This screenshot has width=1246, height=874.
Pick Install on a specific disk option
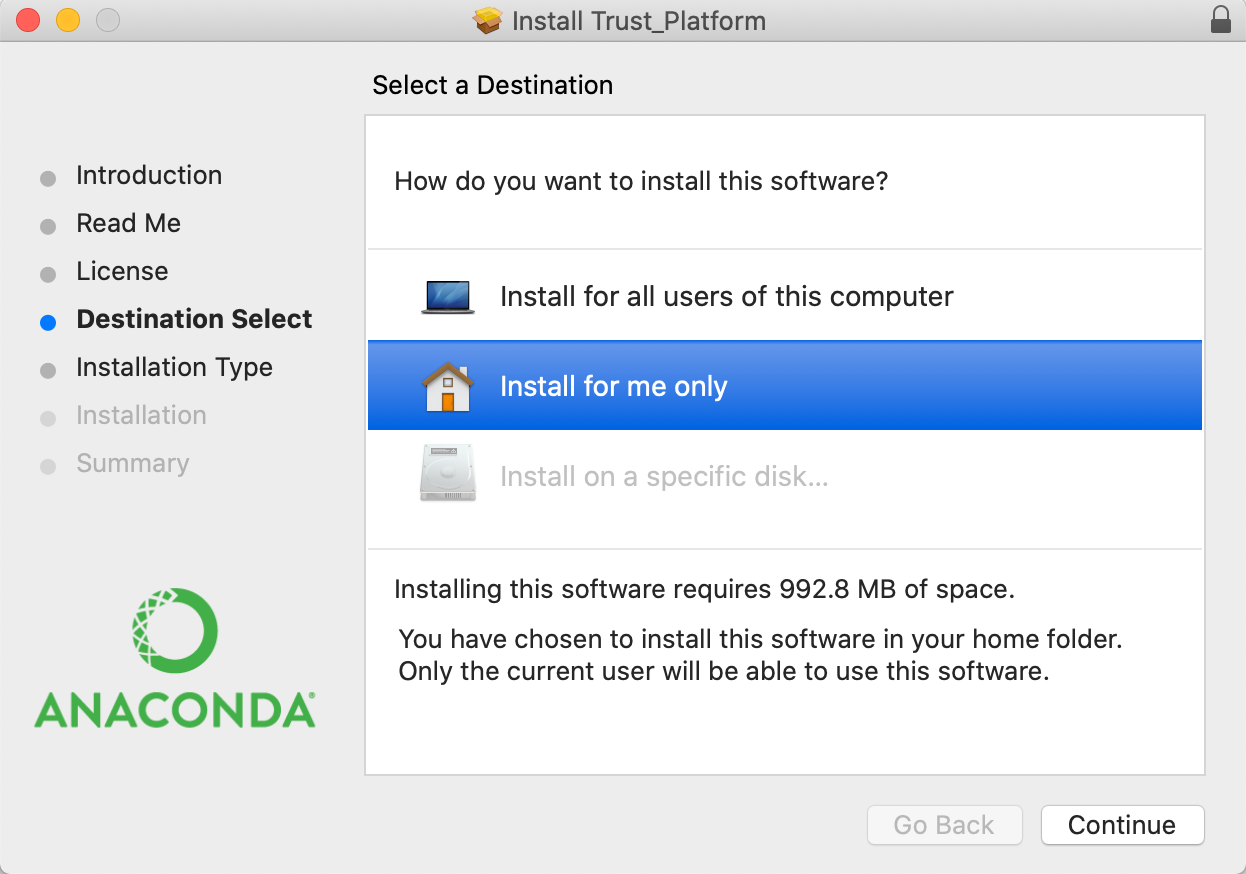[664, 477]
